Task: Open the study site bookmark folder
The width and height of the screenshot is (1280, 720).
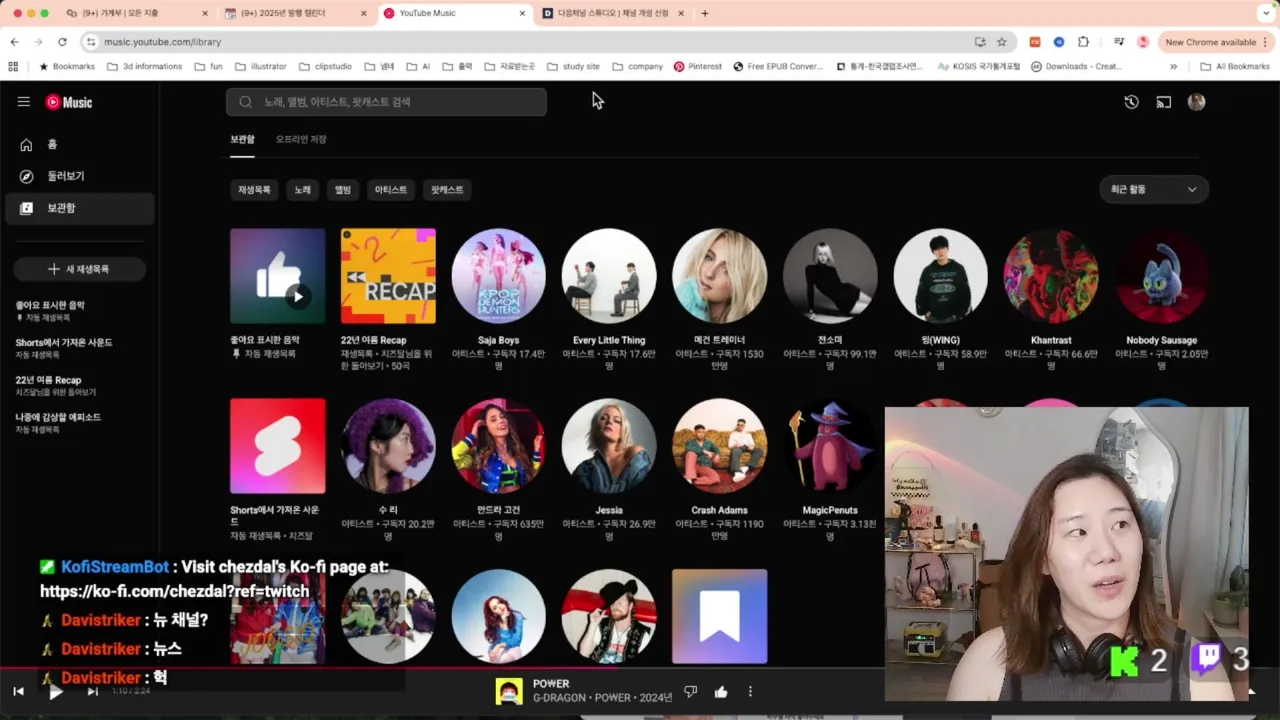Action: 574,66
